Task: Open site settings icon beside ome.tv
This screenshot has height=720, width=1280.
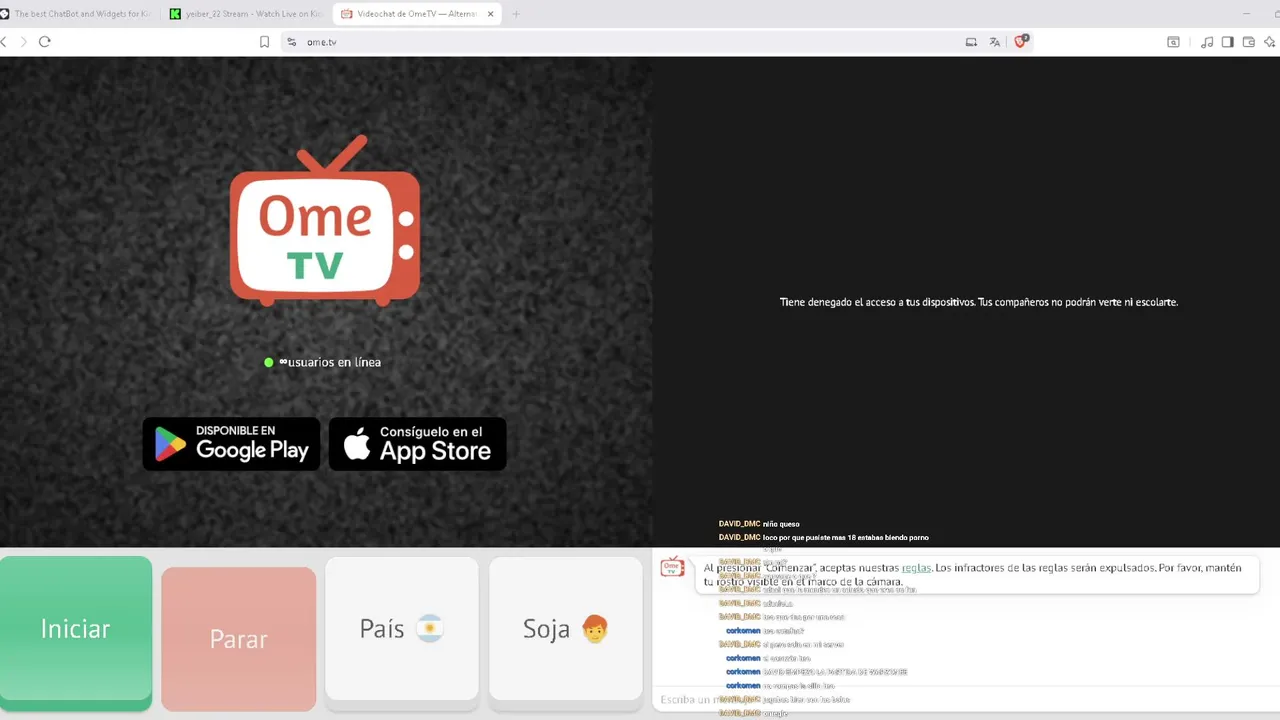Action: pyautogui.click(x=291, y=42)
